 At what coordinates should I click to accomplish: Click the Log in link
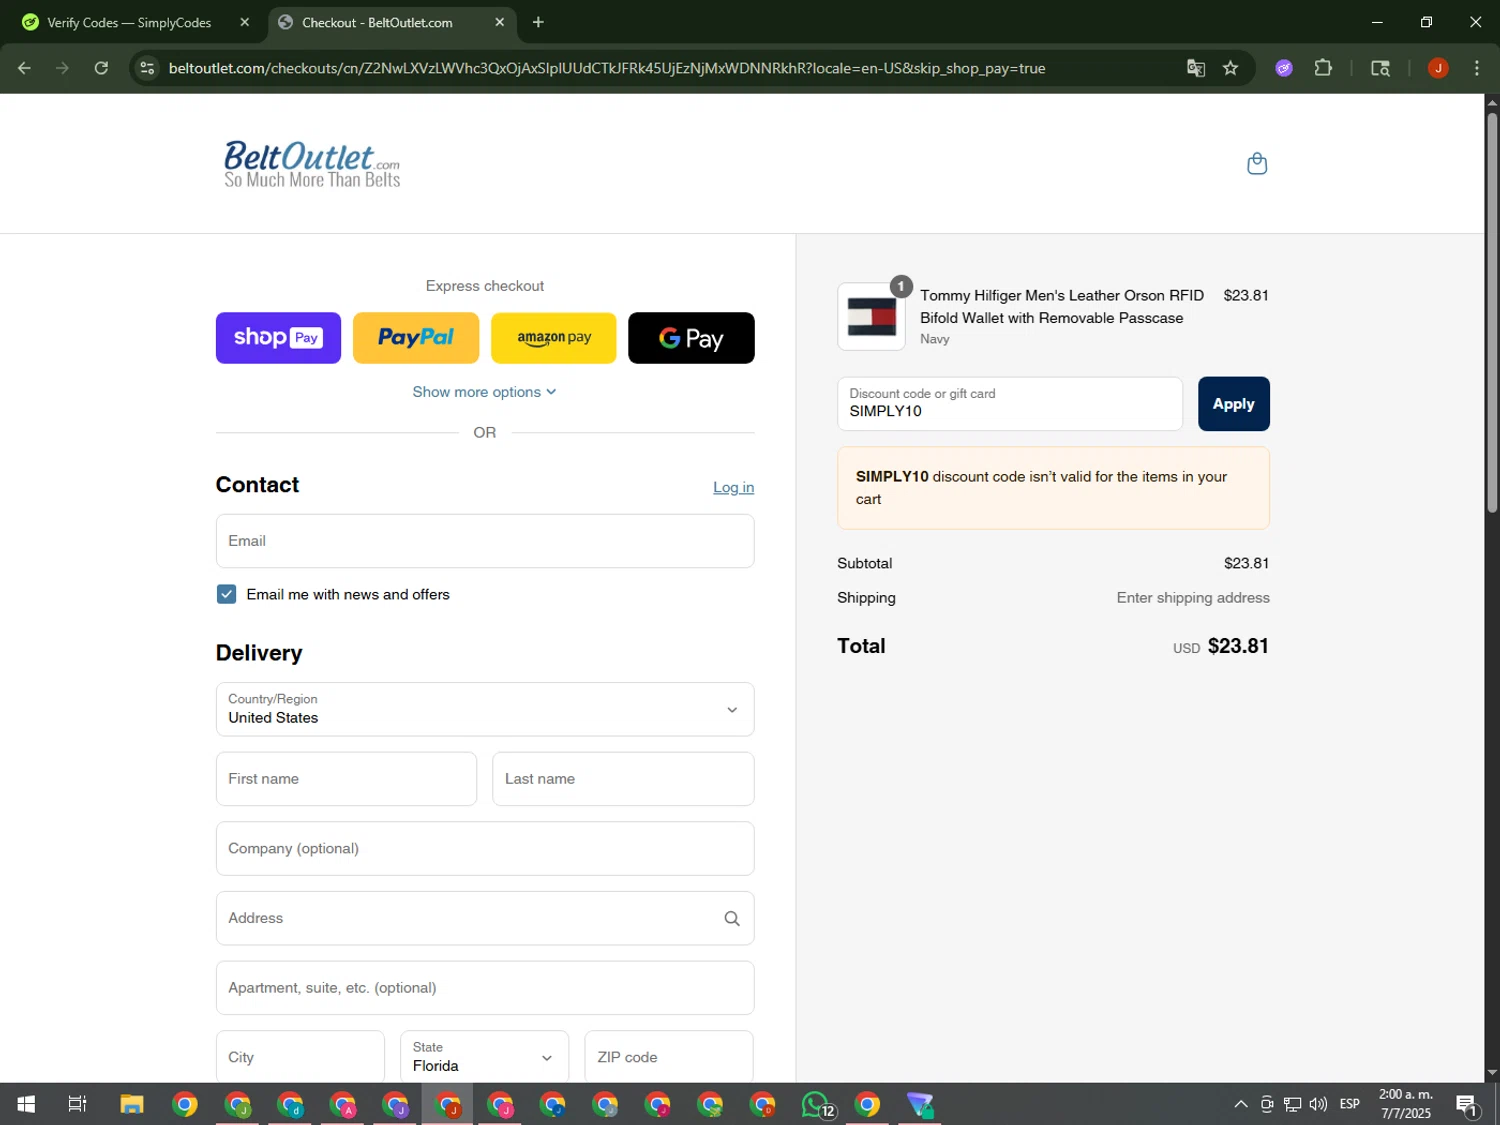(x=733, y=487)
